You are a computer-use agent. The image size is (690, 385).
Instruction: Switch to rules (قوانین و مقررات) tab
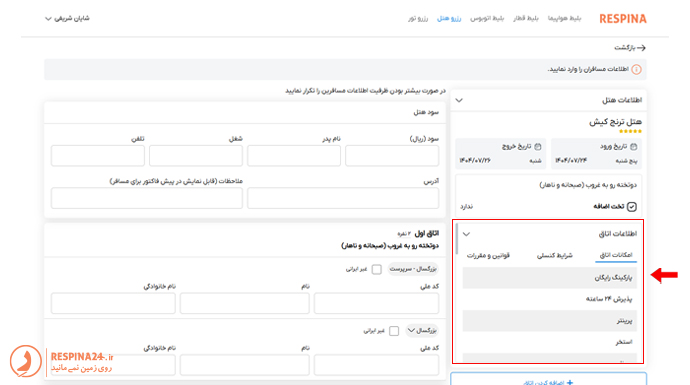click(x=488, y=256)
